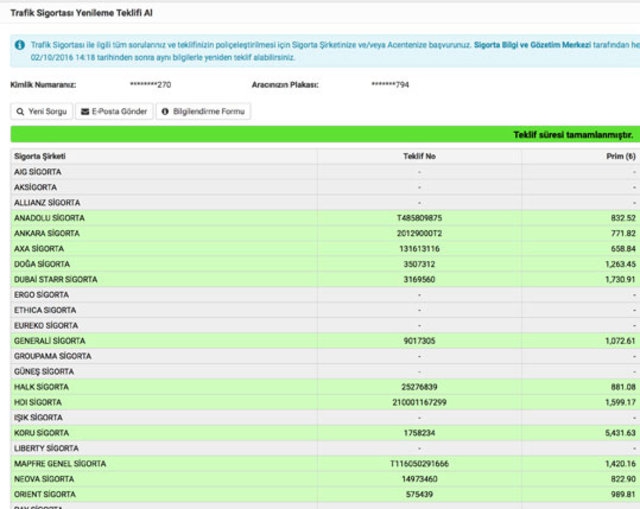Image resolution: width=640 pixels, height=509 pixels.
Task: Click the masked plate number ending 794
Action: (390, 85)
